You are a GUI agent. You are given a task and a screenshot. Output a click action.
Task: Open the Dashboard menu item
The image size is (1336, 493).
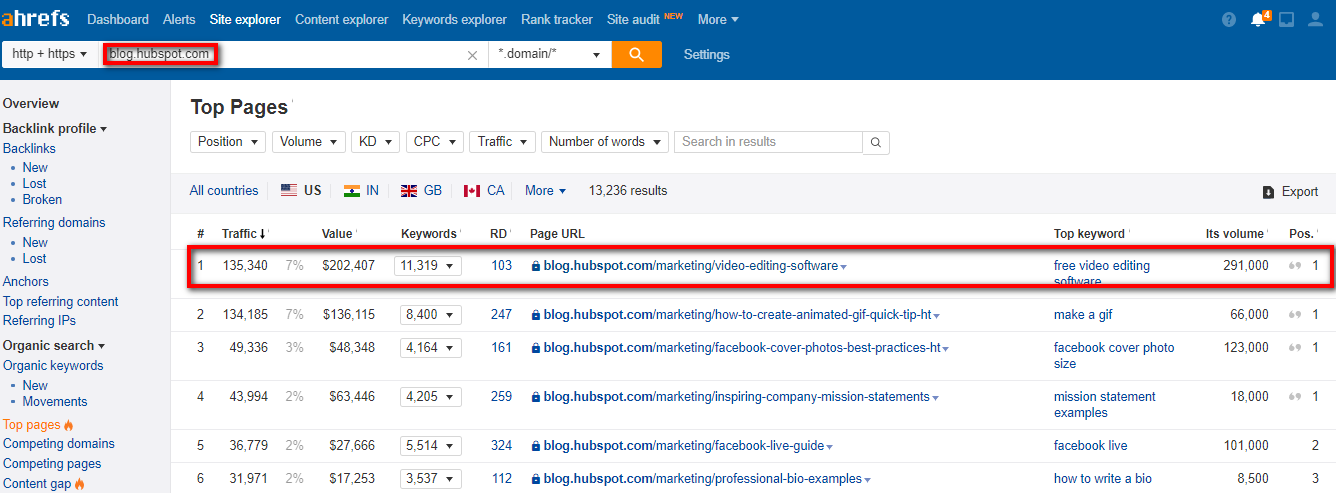coord(118,19)
